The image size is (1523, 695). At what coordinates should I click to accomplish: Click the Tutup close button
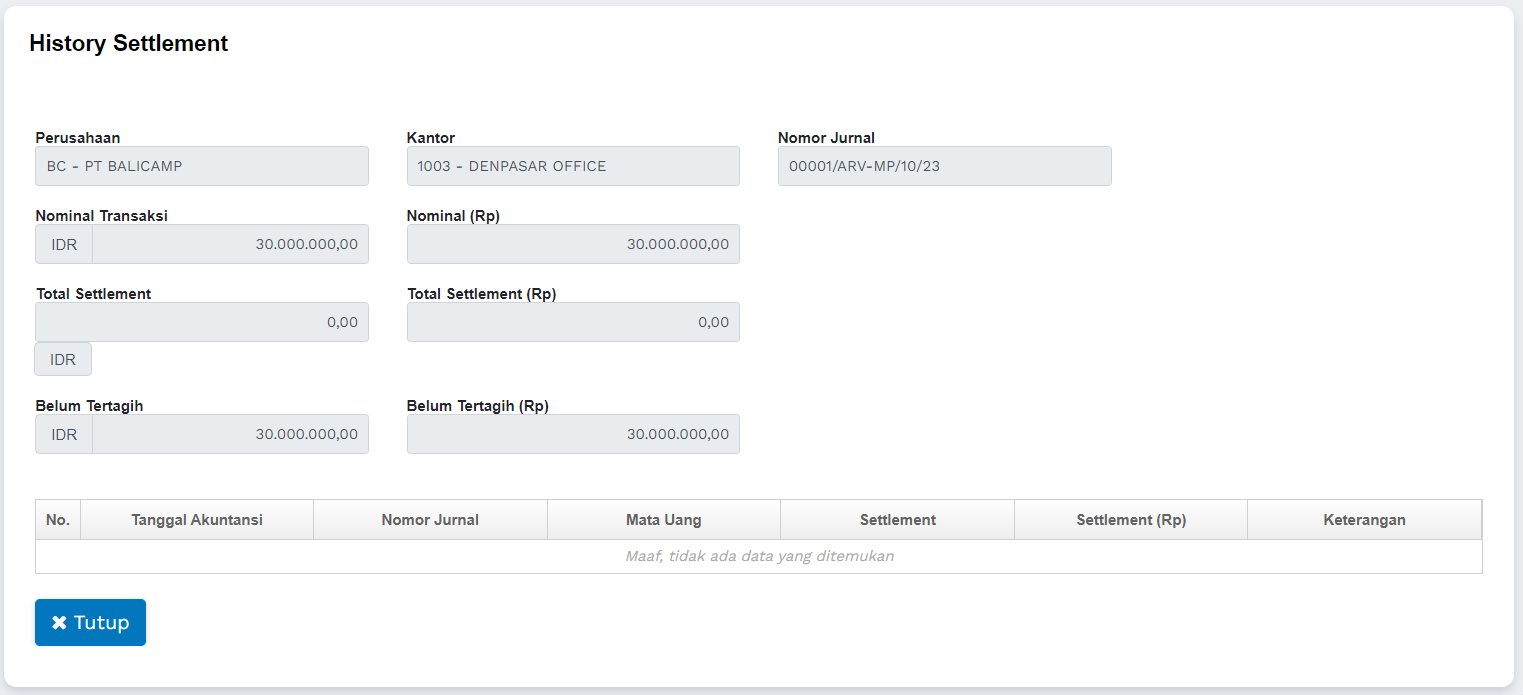click(x=90, y=622)
